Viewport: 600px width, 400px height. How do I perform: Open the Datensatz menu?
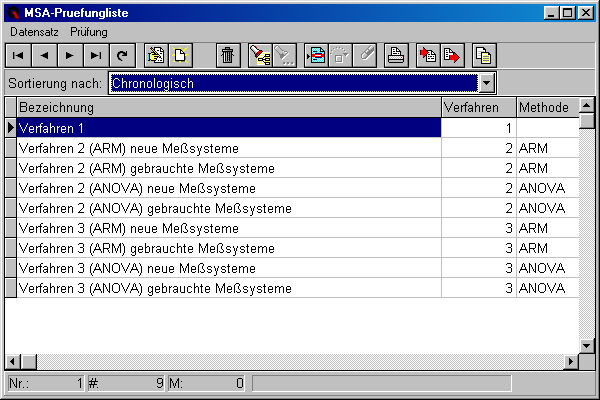coord(35,32)
